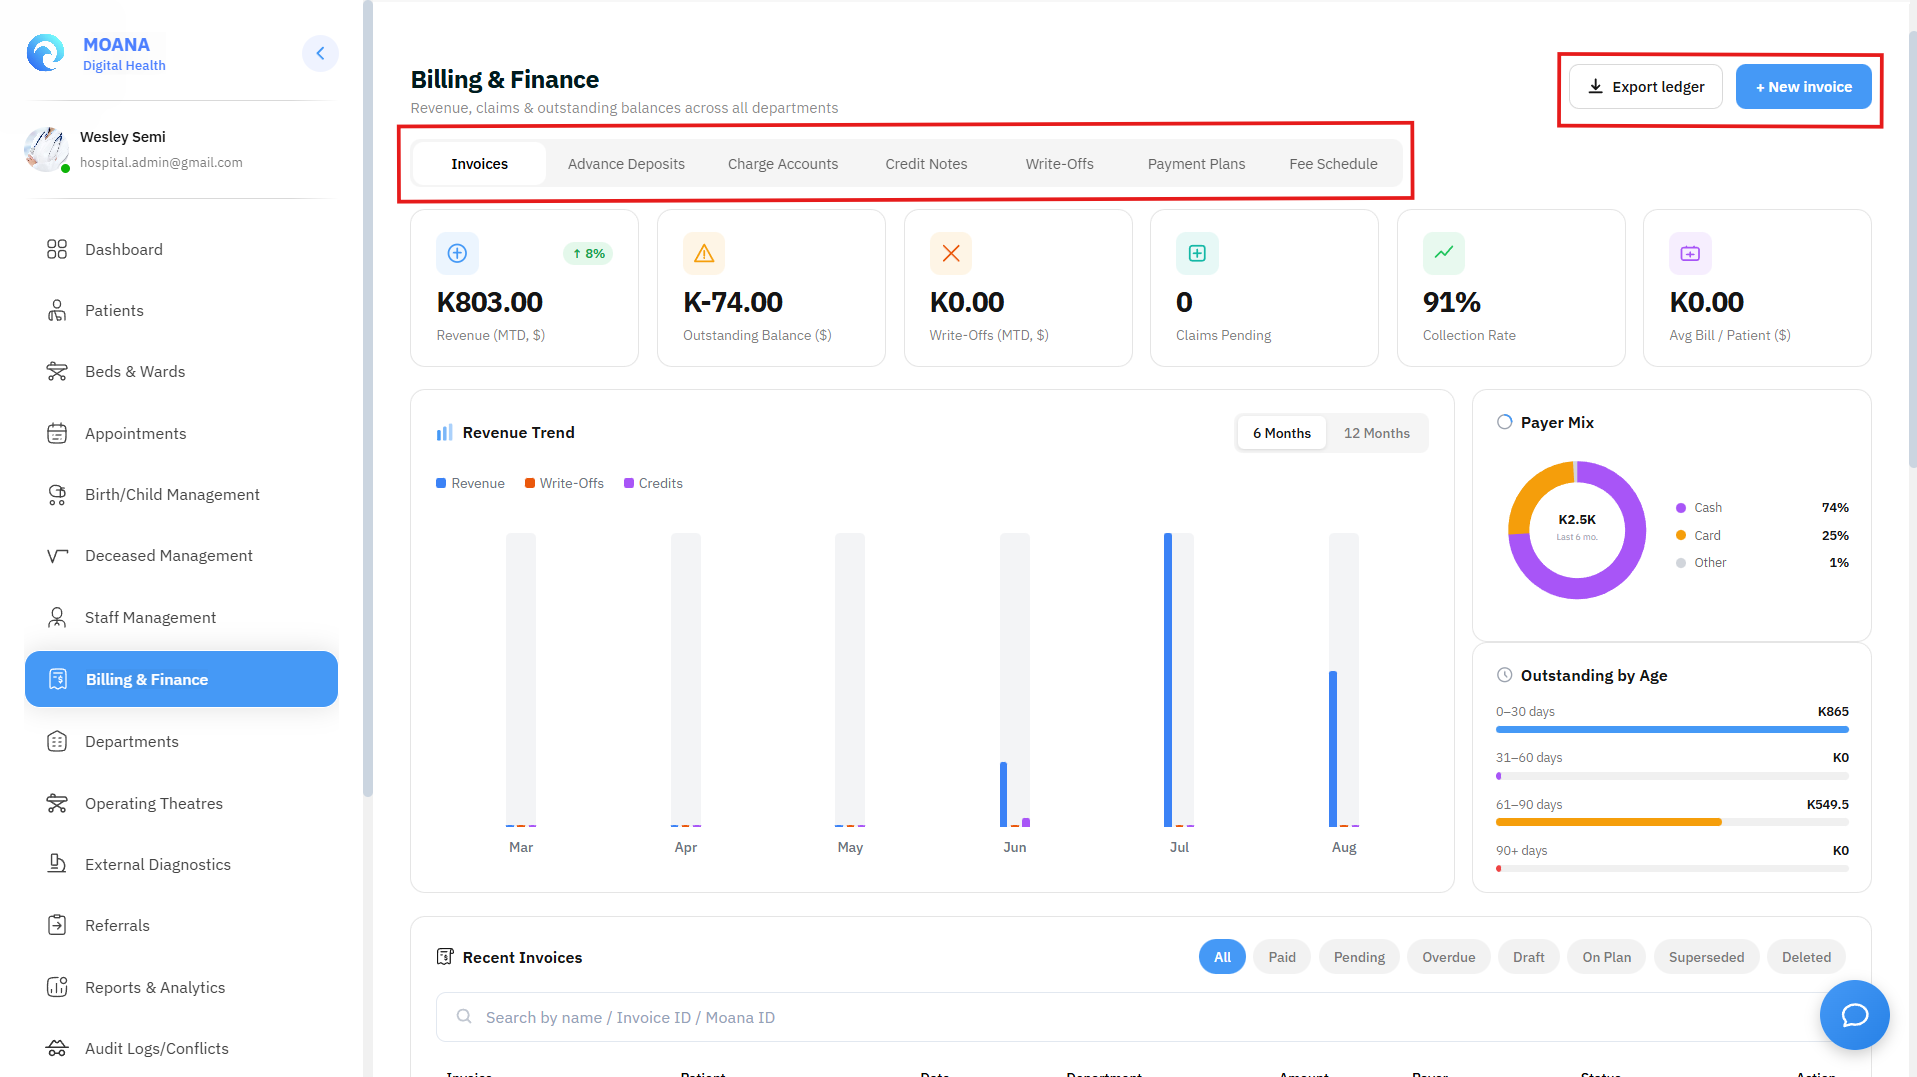Open Departments menu label

click(x=131, y=741)
